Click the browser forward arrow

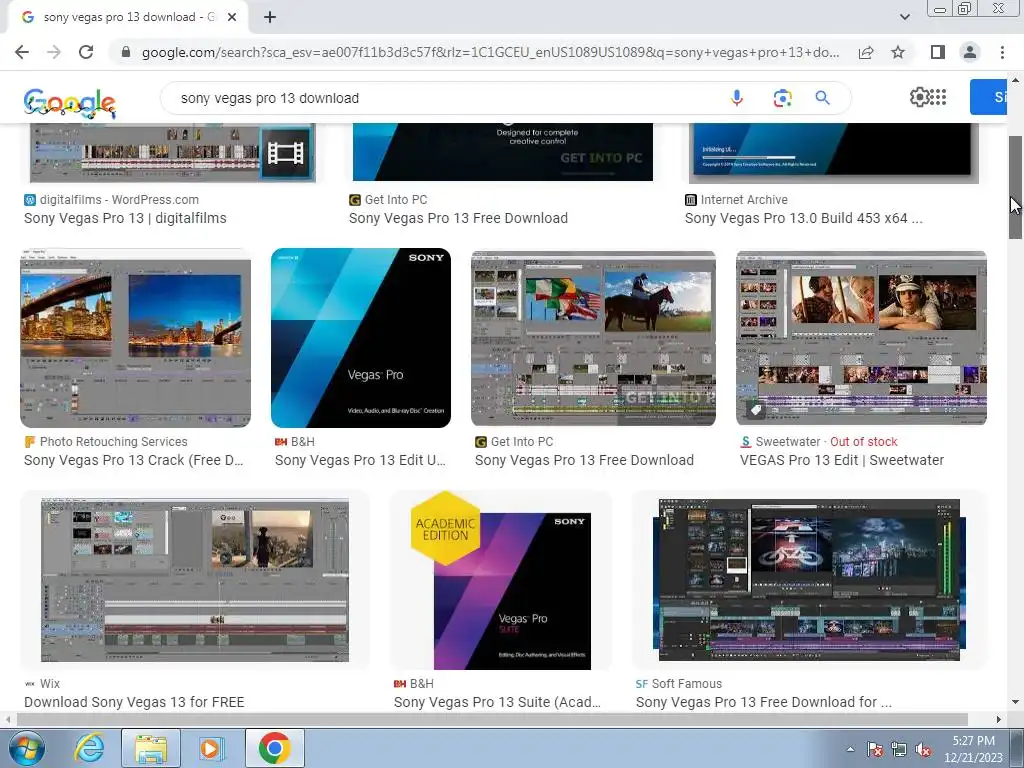[x=54, y=52]
